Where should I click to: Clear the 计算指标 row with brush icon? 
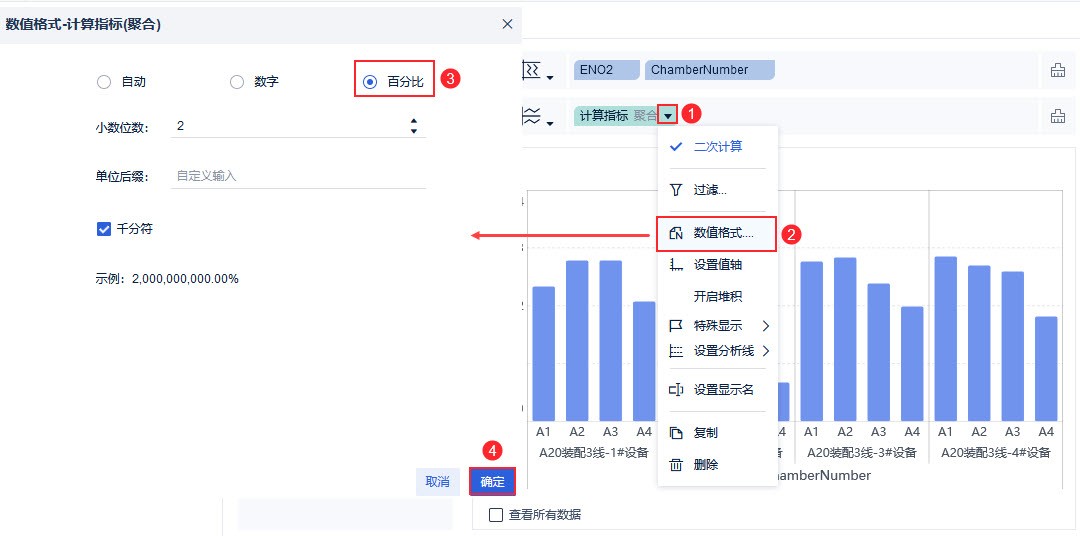click(x=1057, y=116)
